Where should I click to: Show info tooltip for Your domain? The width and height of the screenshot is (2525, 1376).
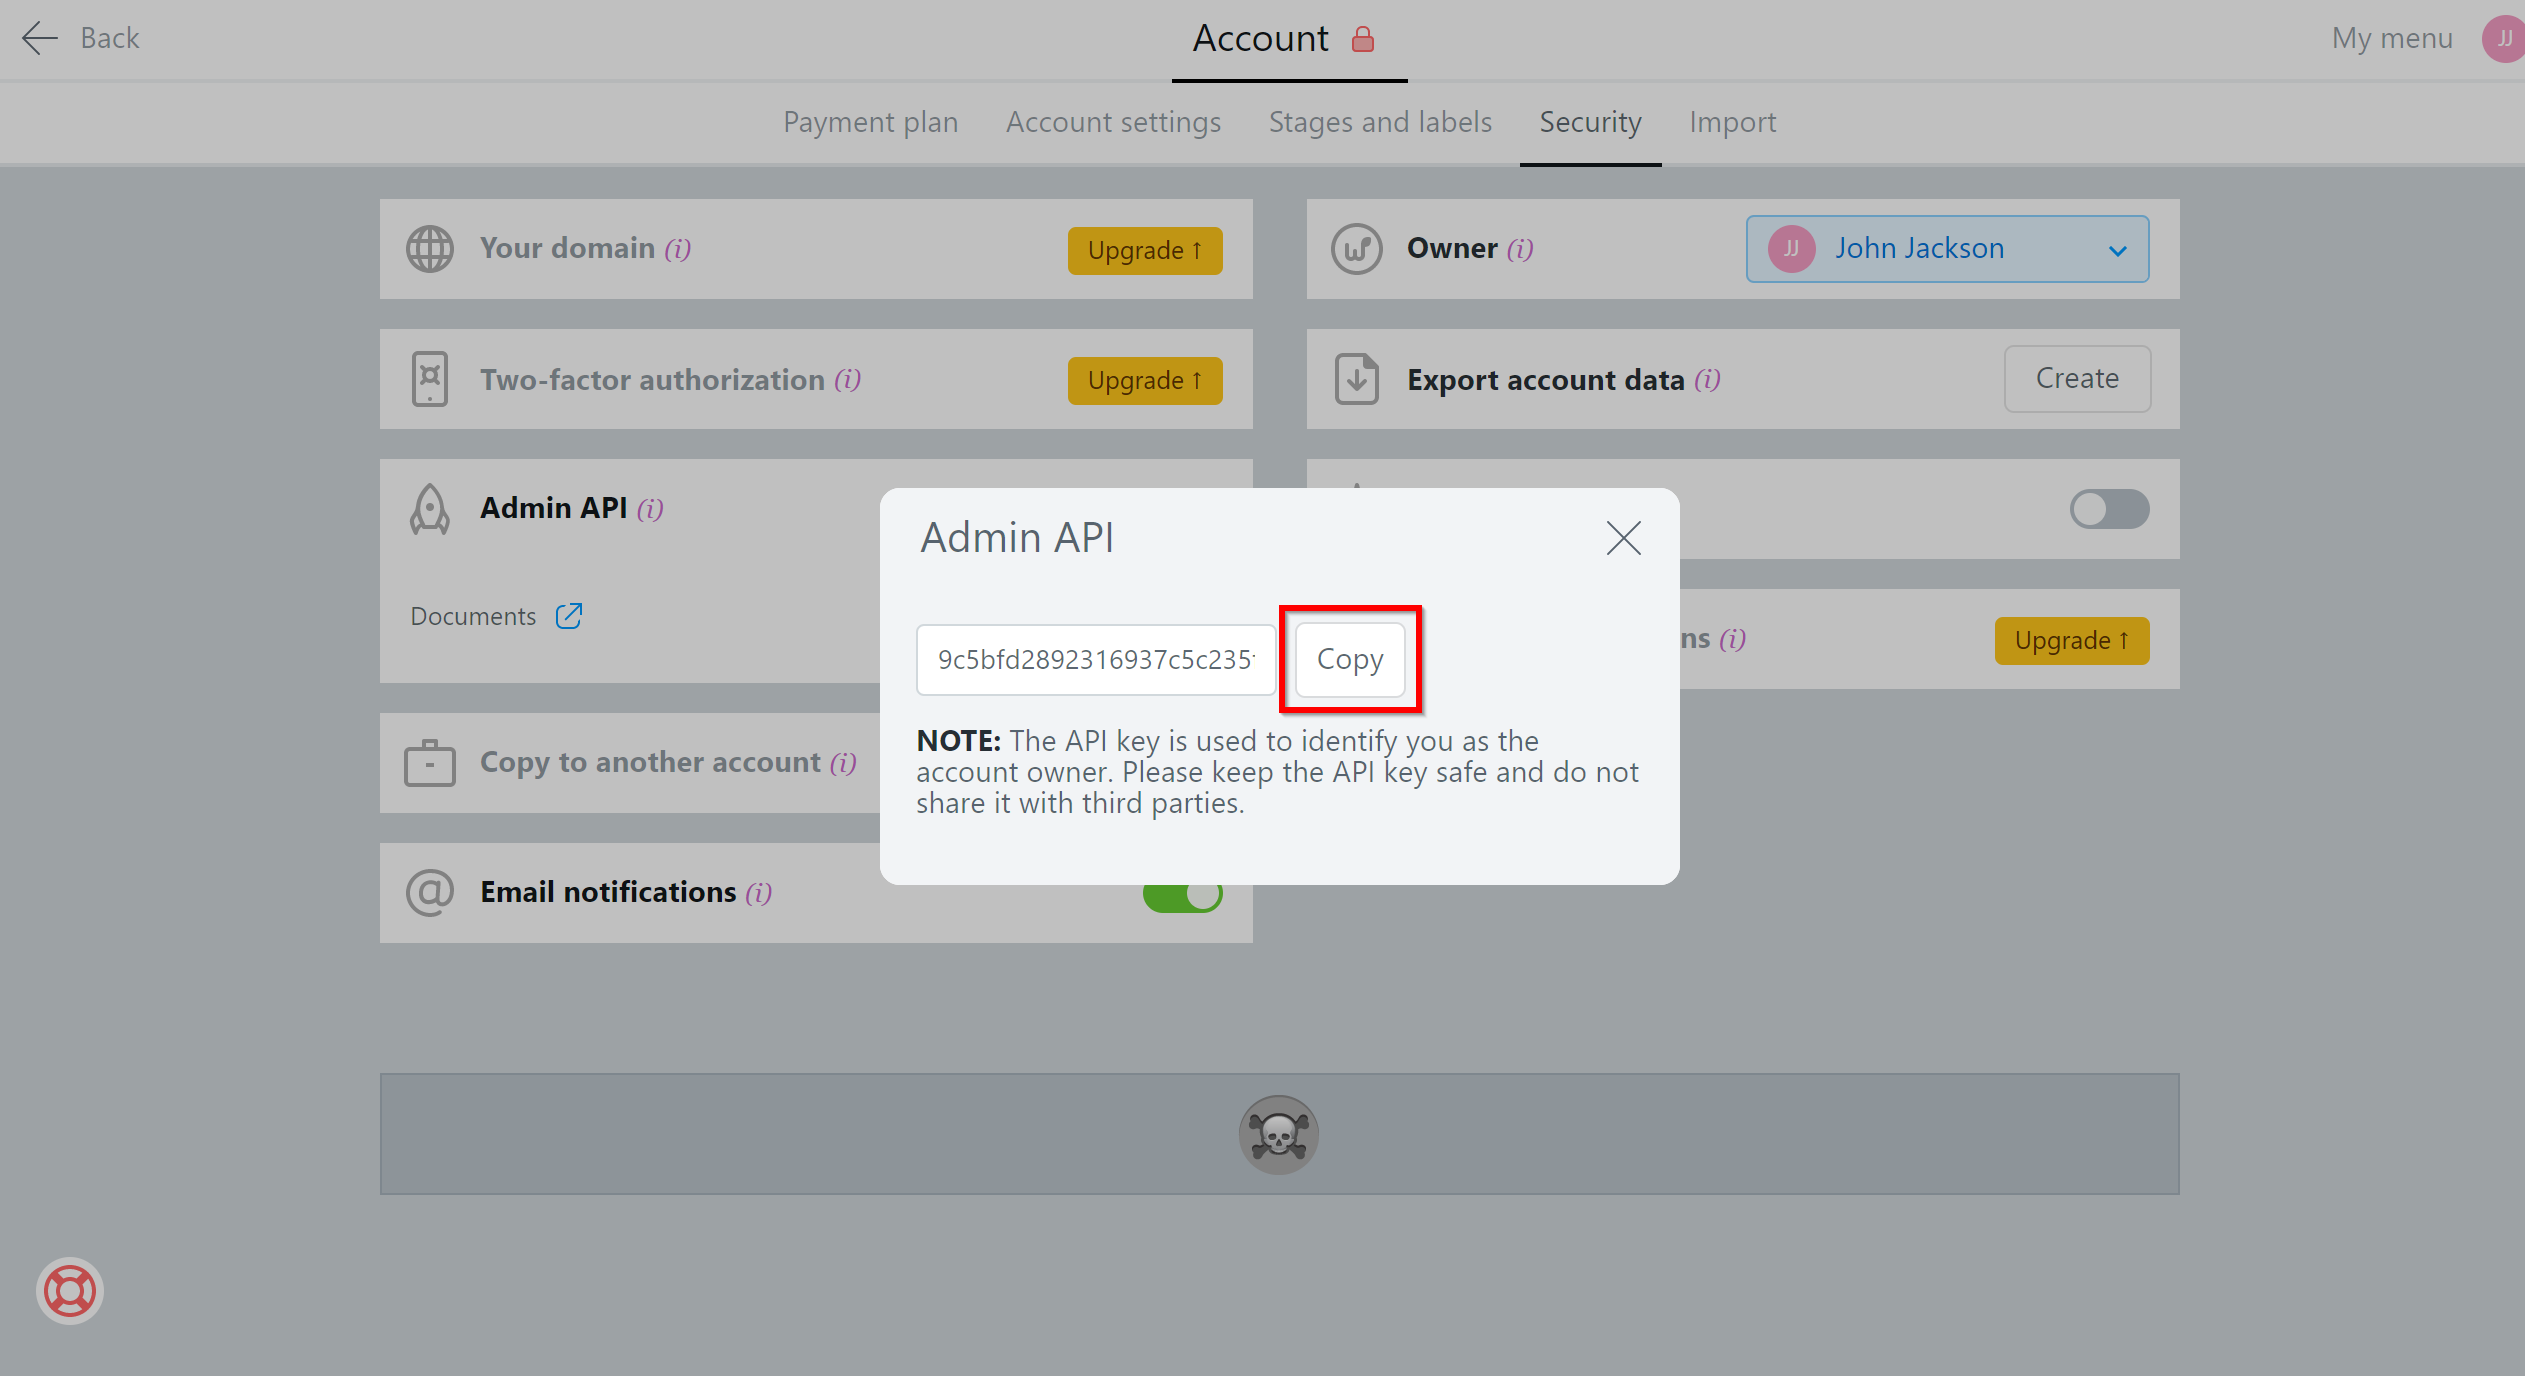pyautogui.click(x=678, y=249)
